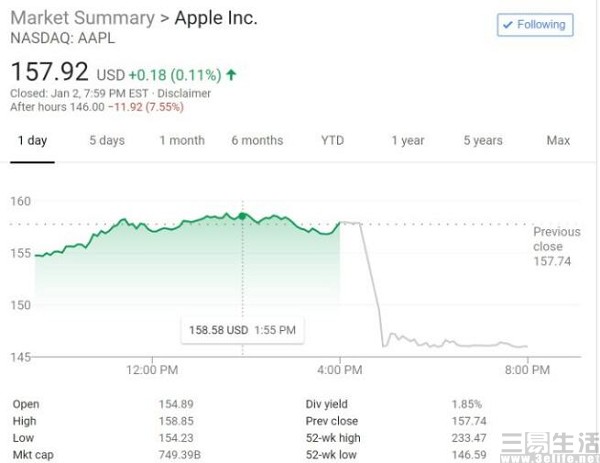Switch to the 1 month range
The image size is (600, 463).
182,141
